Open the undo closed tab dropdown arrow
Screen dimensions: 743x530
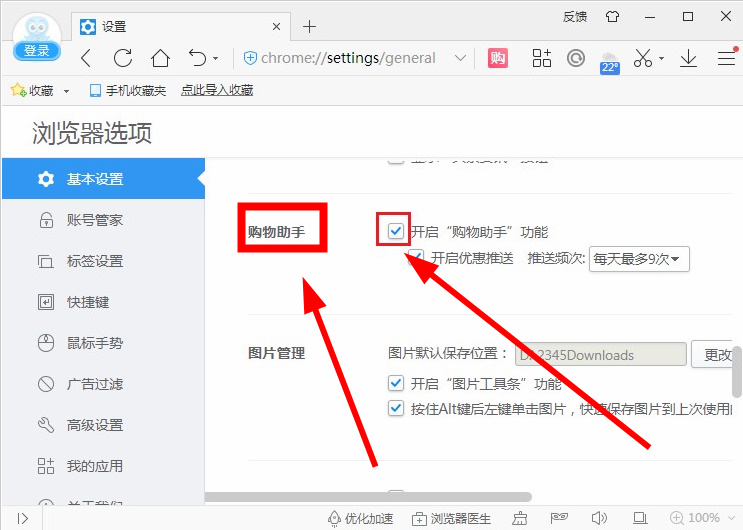[x=215, y=59]
